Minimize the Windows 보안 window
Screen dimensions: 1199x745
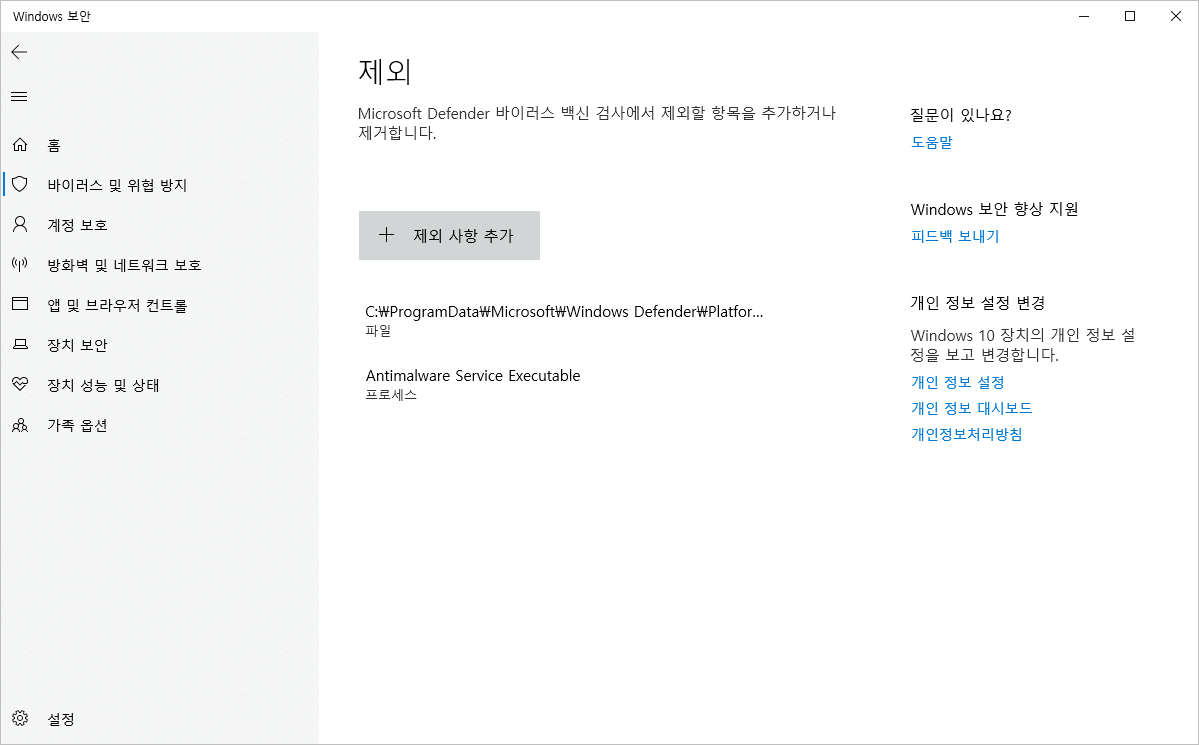1084,16
